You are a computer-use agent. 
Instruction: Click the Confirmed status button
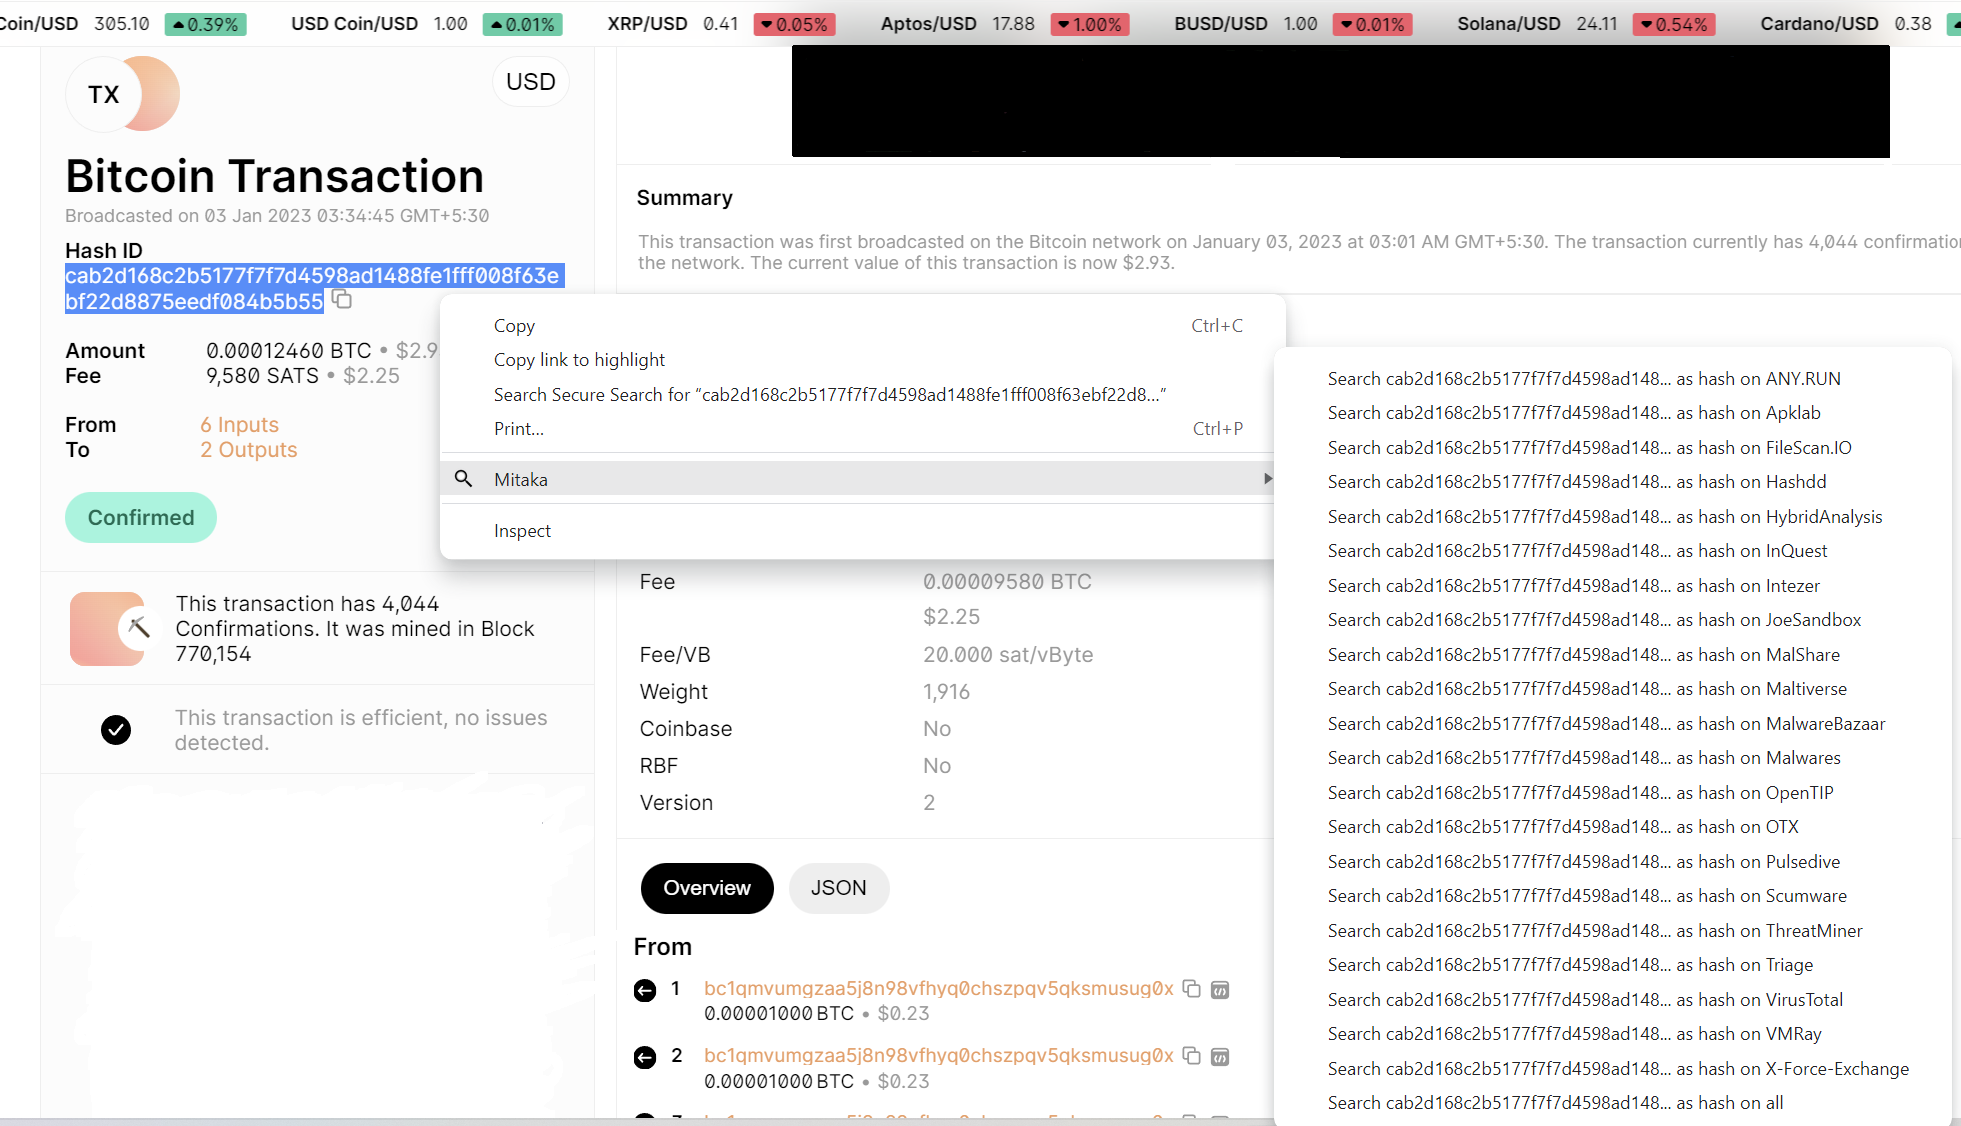[141, 518]
